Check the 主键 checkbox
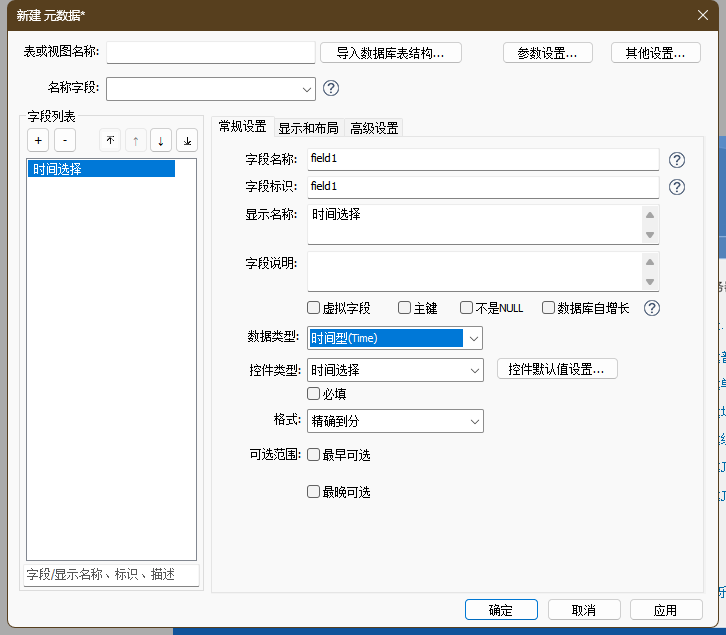 pyautogui.click(x=405, y=308)
